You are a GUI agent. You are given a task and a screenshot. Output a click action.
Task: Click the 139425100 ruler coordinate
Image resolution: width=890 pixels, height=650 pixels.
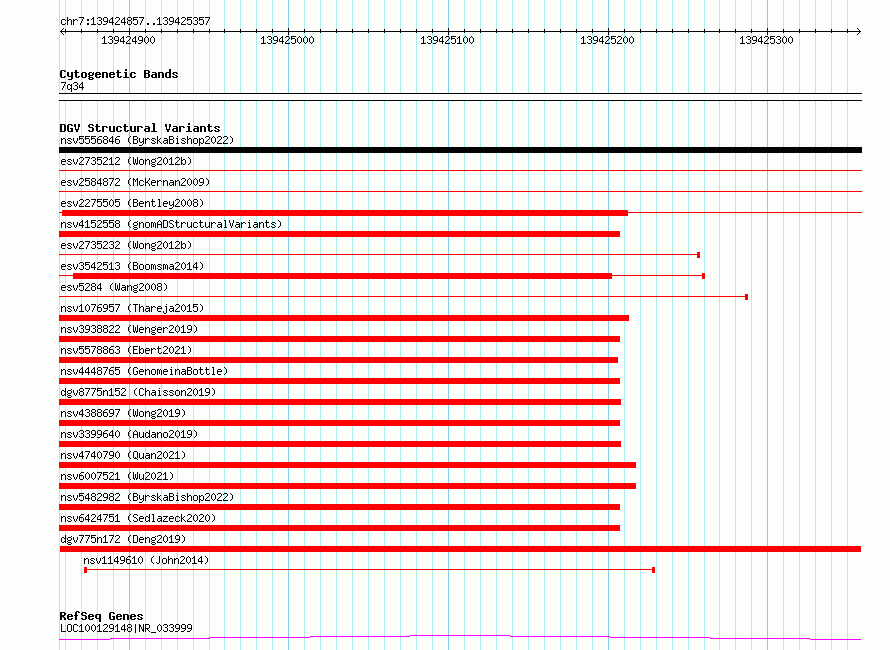(x=447, y=40)
